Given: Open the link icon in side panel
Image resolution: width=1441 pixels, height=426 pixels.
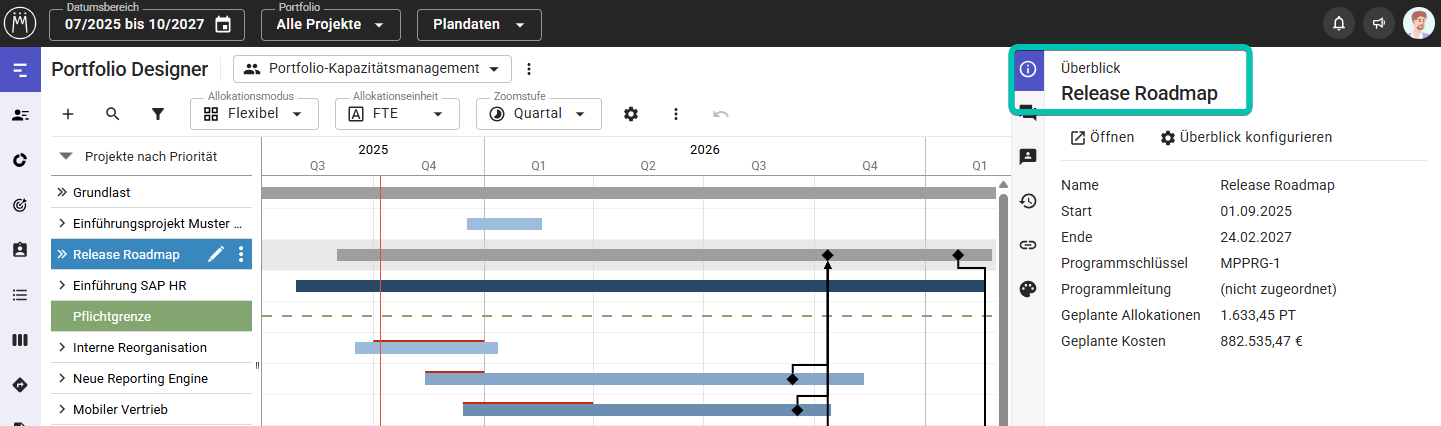Looking at the screenshot, I should (1028, 245).
